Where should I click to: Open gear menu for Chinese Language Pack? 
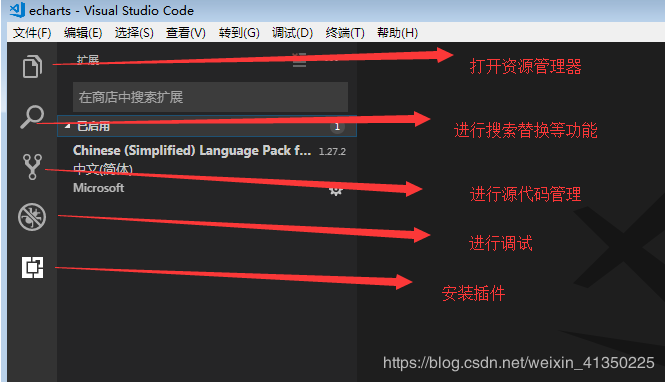point(336,190)
